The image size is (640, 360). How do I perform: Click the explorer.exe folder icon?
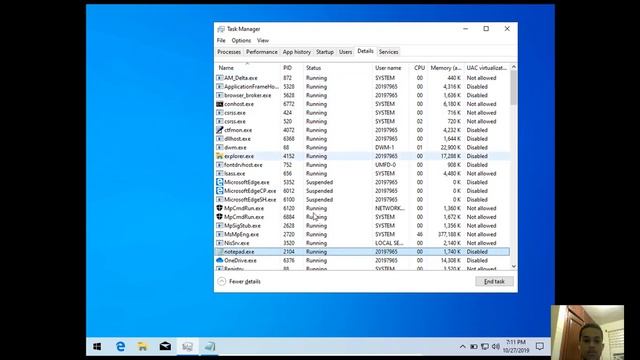coord(220,156)
